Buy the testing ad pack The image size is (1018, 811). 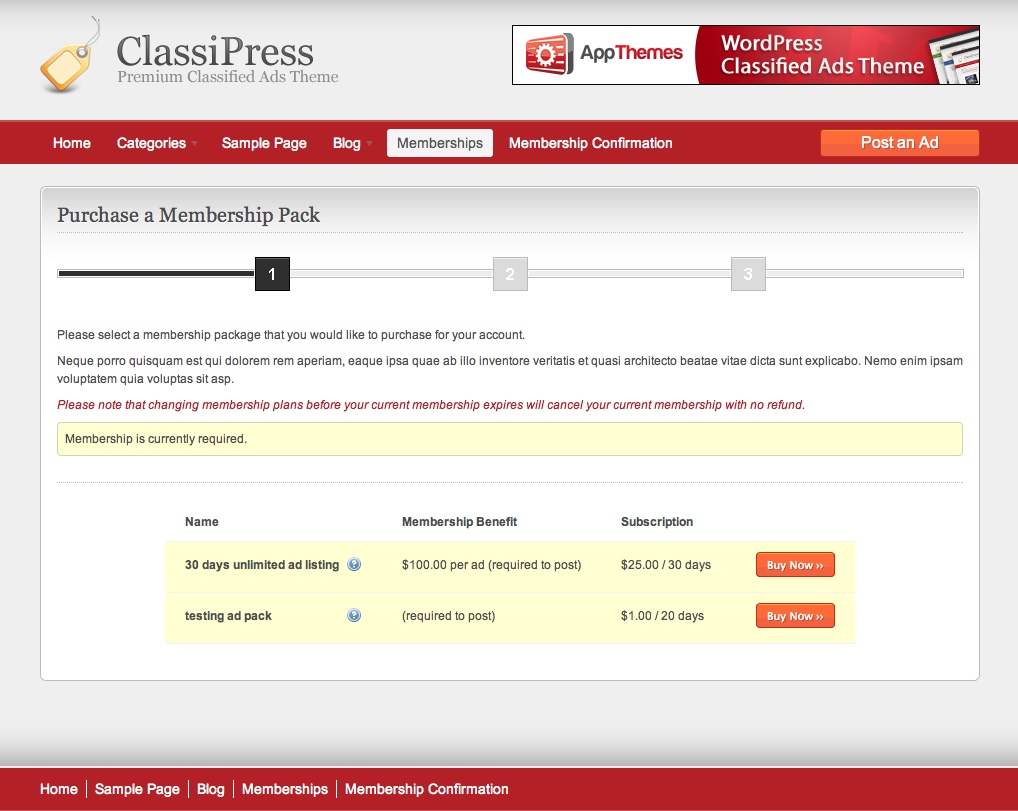coord(795,616)
